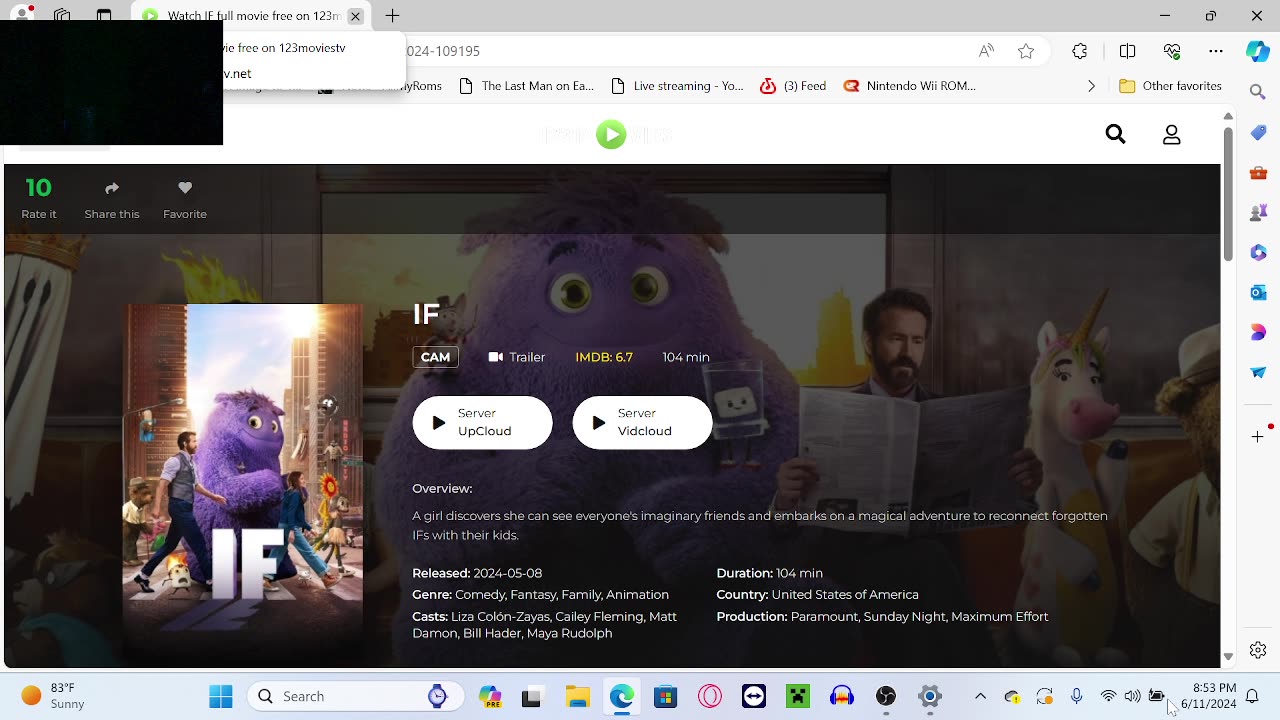Click the IMDB: 6.7 rating text
The height and width of the screenshot is (720, 1280).
pyautogui.click(x=604, y=357)
